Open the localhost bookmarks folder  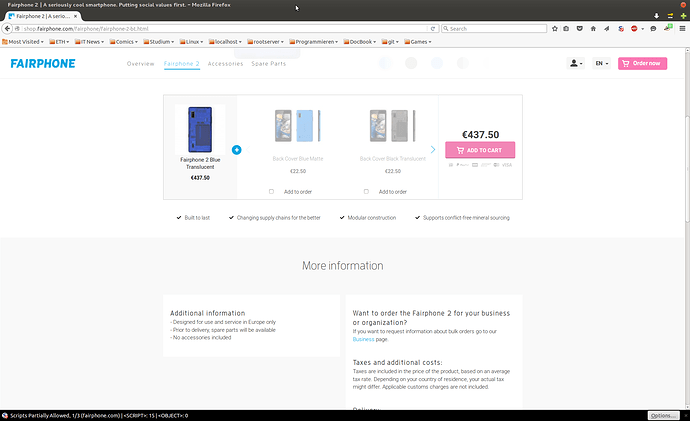click(225, 42)
